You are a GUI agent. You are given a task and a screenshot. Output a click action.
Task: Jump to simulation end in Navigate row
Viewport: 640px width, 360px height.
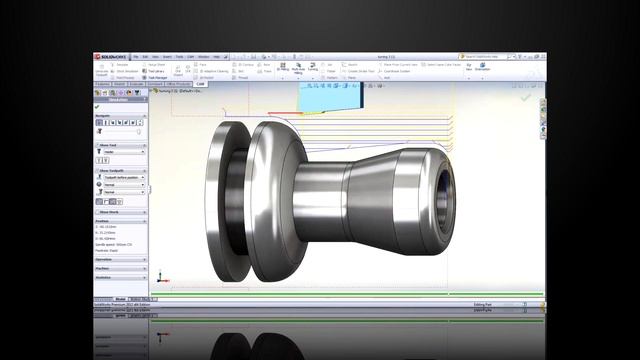140,122
